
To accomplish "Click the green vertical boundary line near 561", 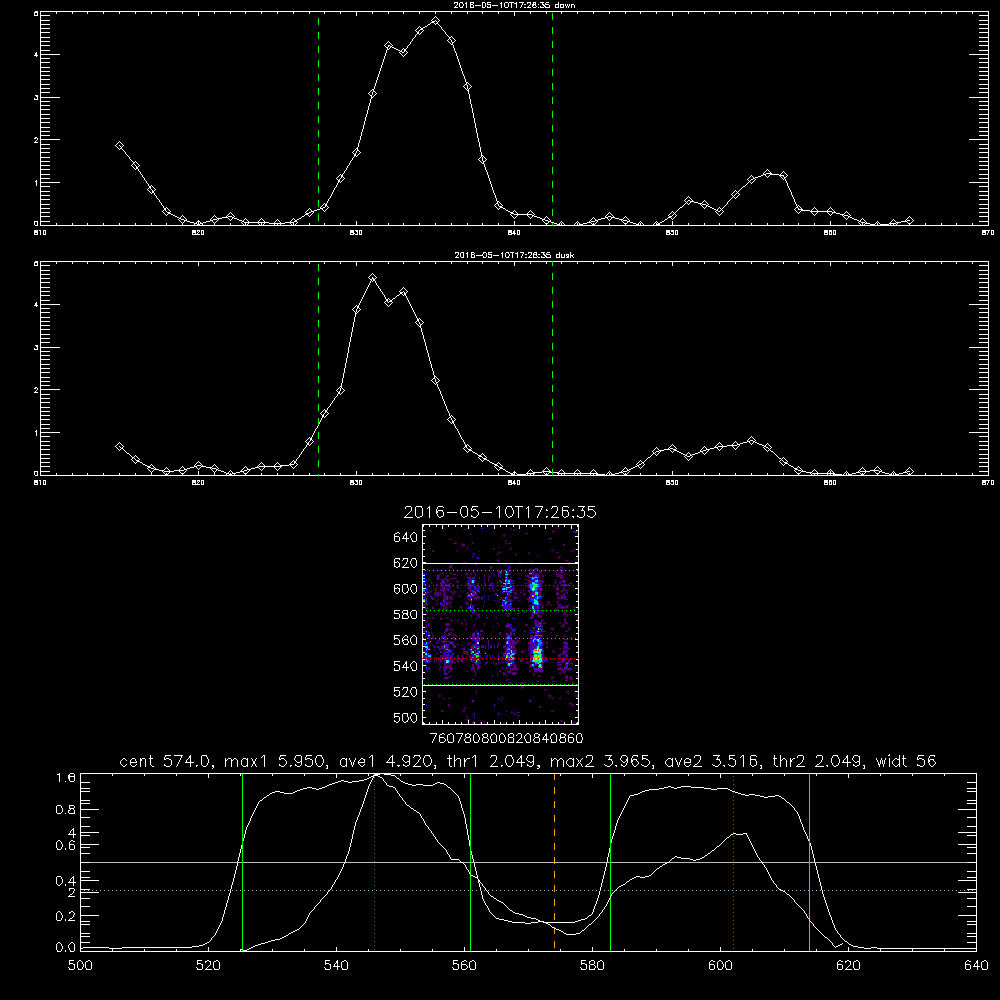I will coord(471,862).
